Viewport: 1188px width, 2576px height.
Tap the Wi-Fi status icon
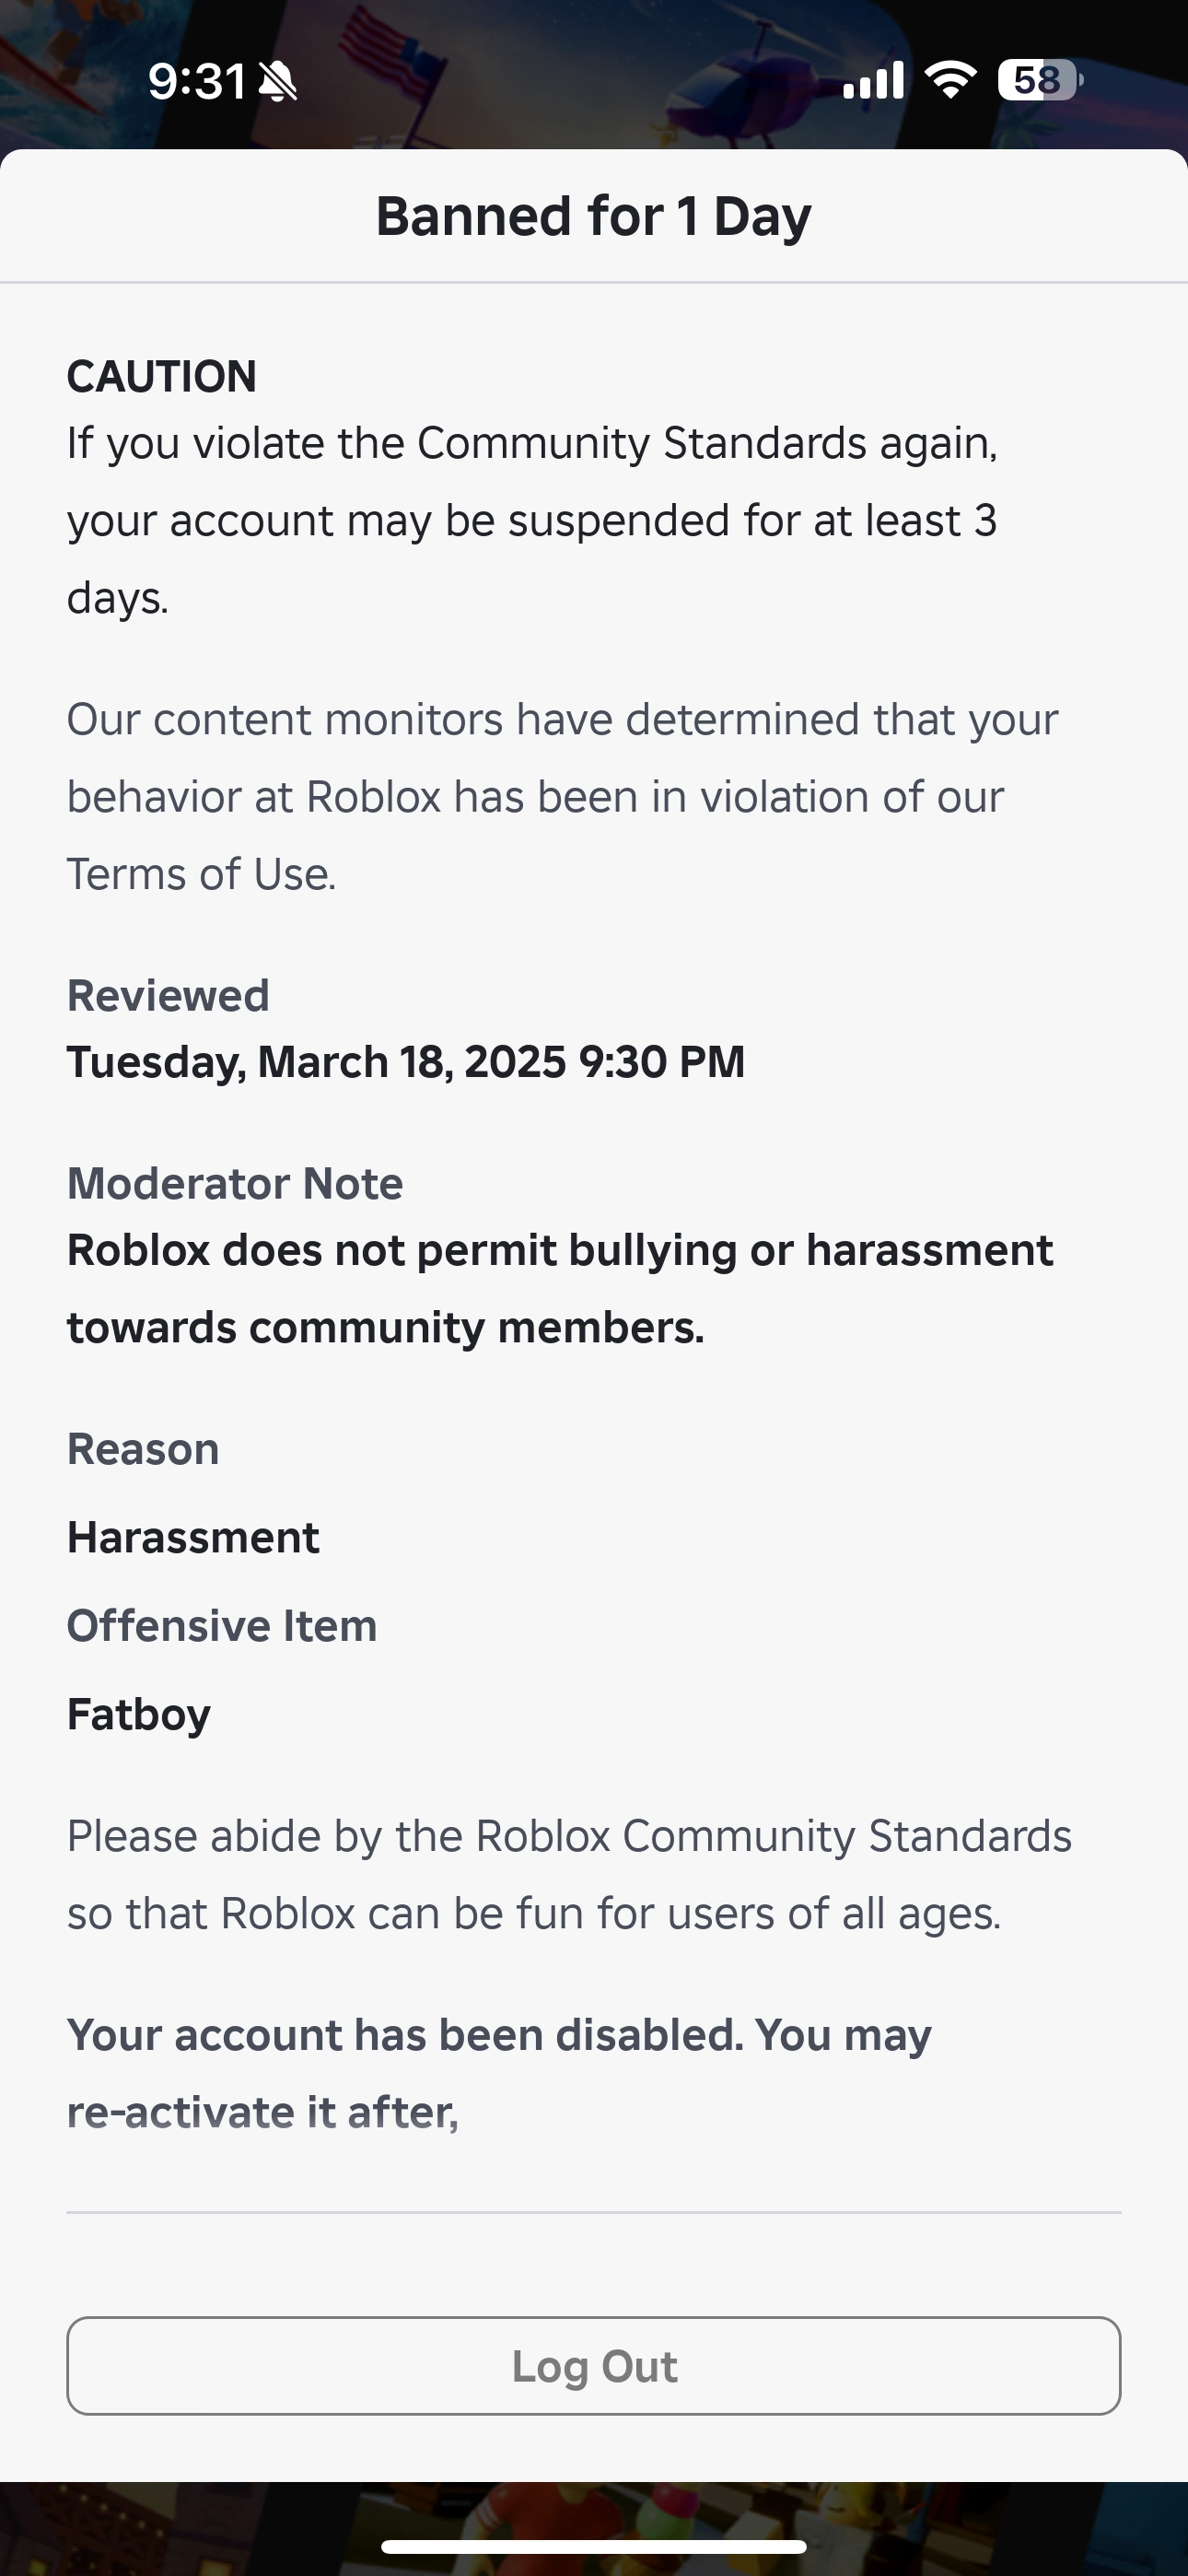[951, 80]
